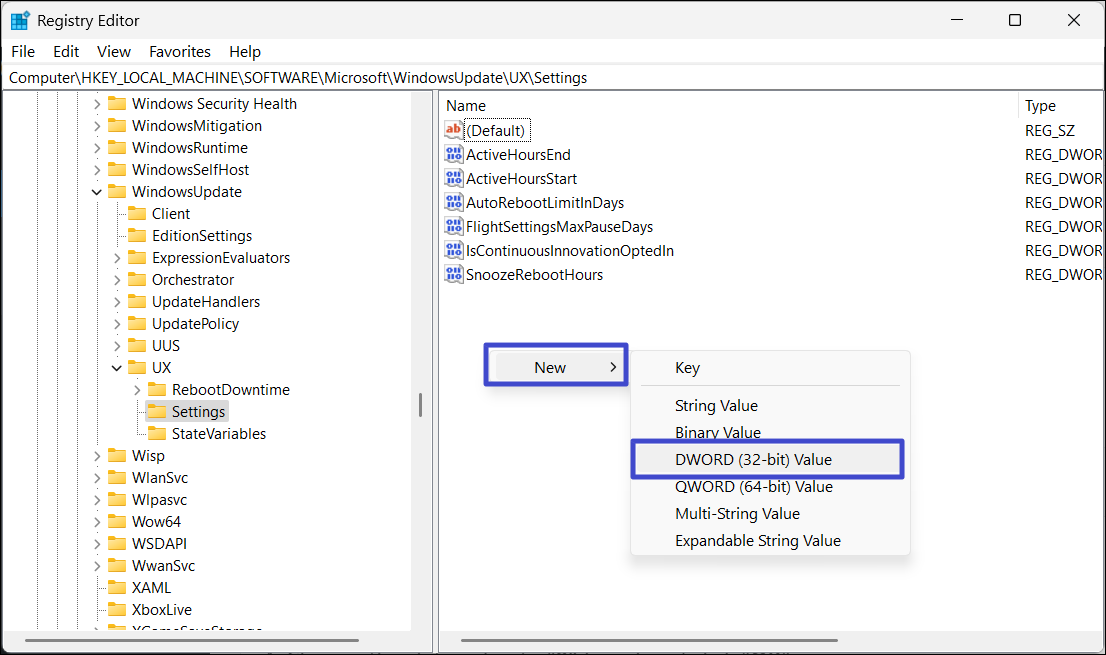Expand the RebootDowntime key
Screen dimensions: 1106x655
pos(137,390)
